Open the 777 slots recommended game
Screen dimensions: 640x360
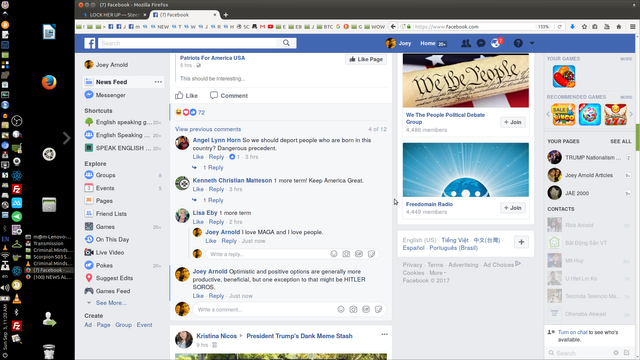pos(615,114)
